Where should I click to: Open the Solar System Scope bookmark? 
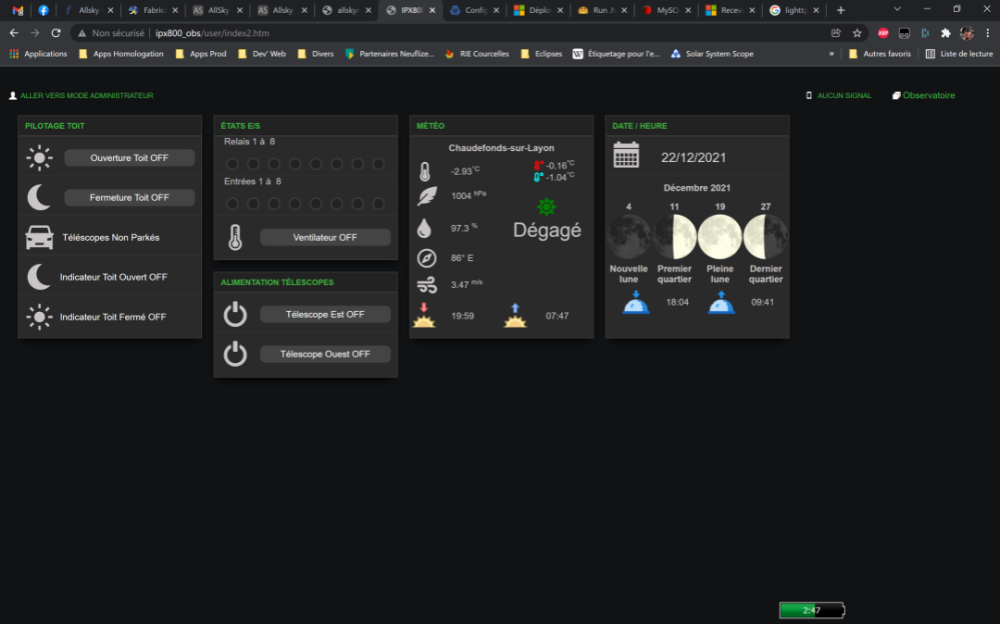coord(712,54)
